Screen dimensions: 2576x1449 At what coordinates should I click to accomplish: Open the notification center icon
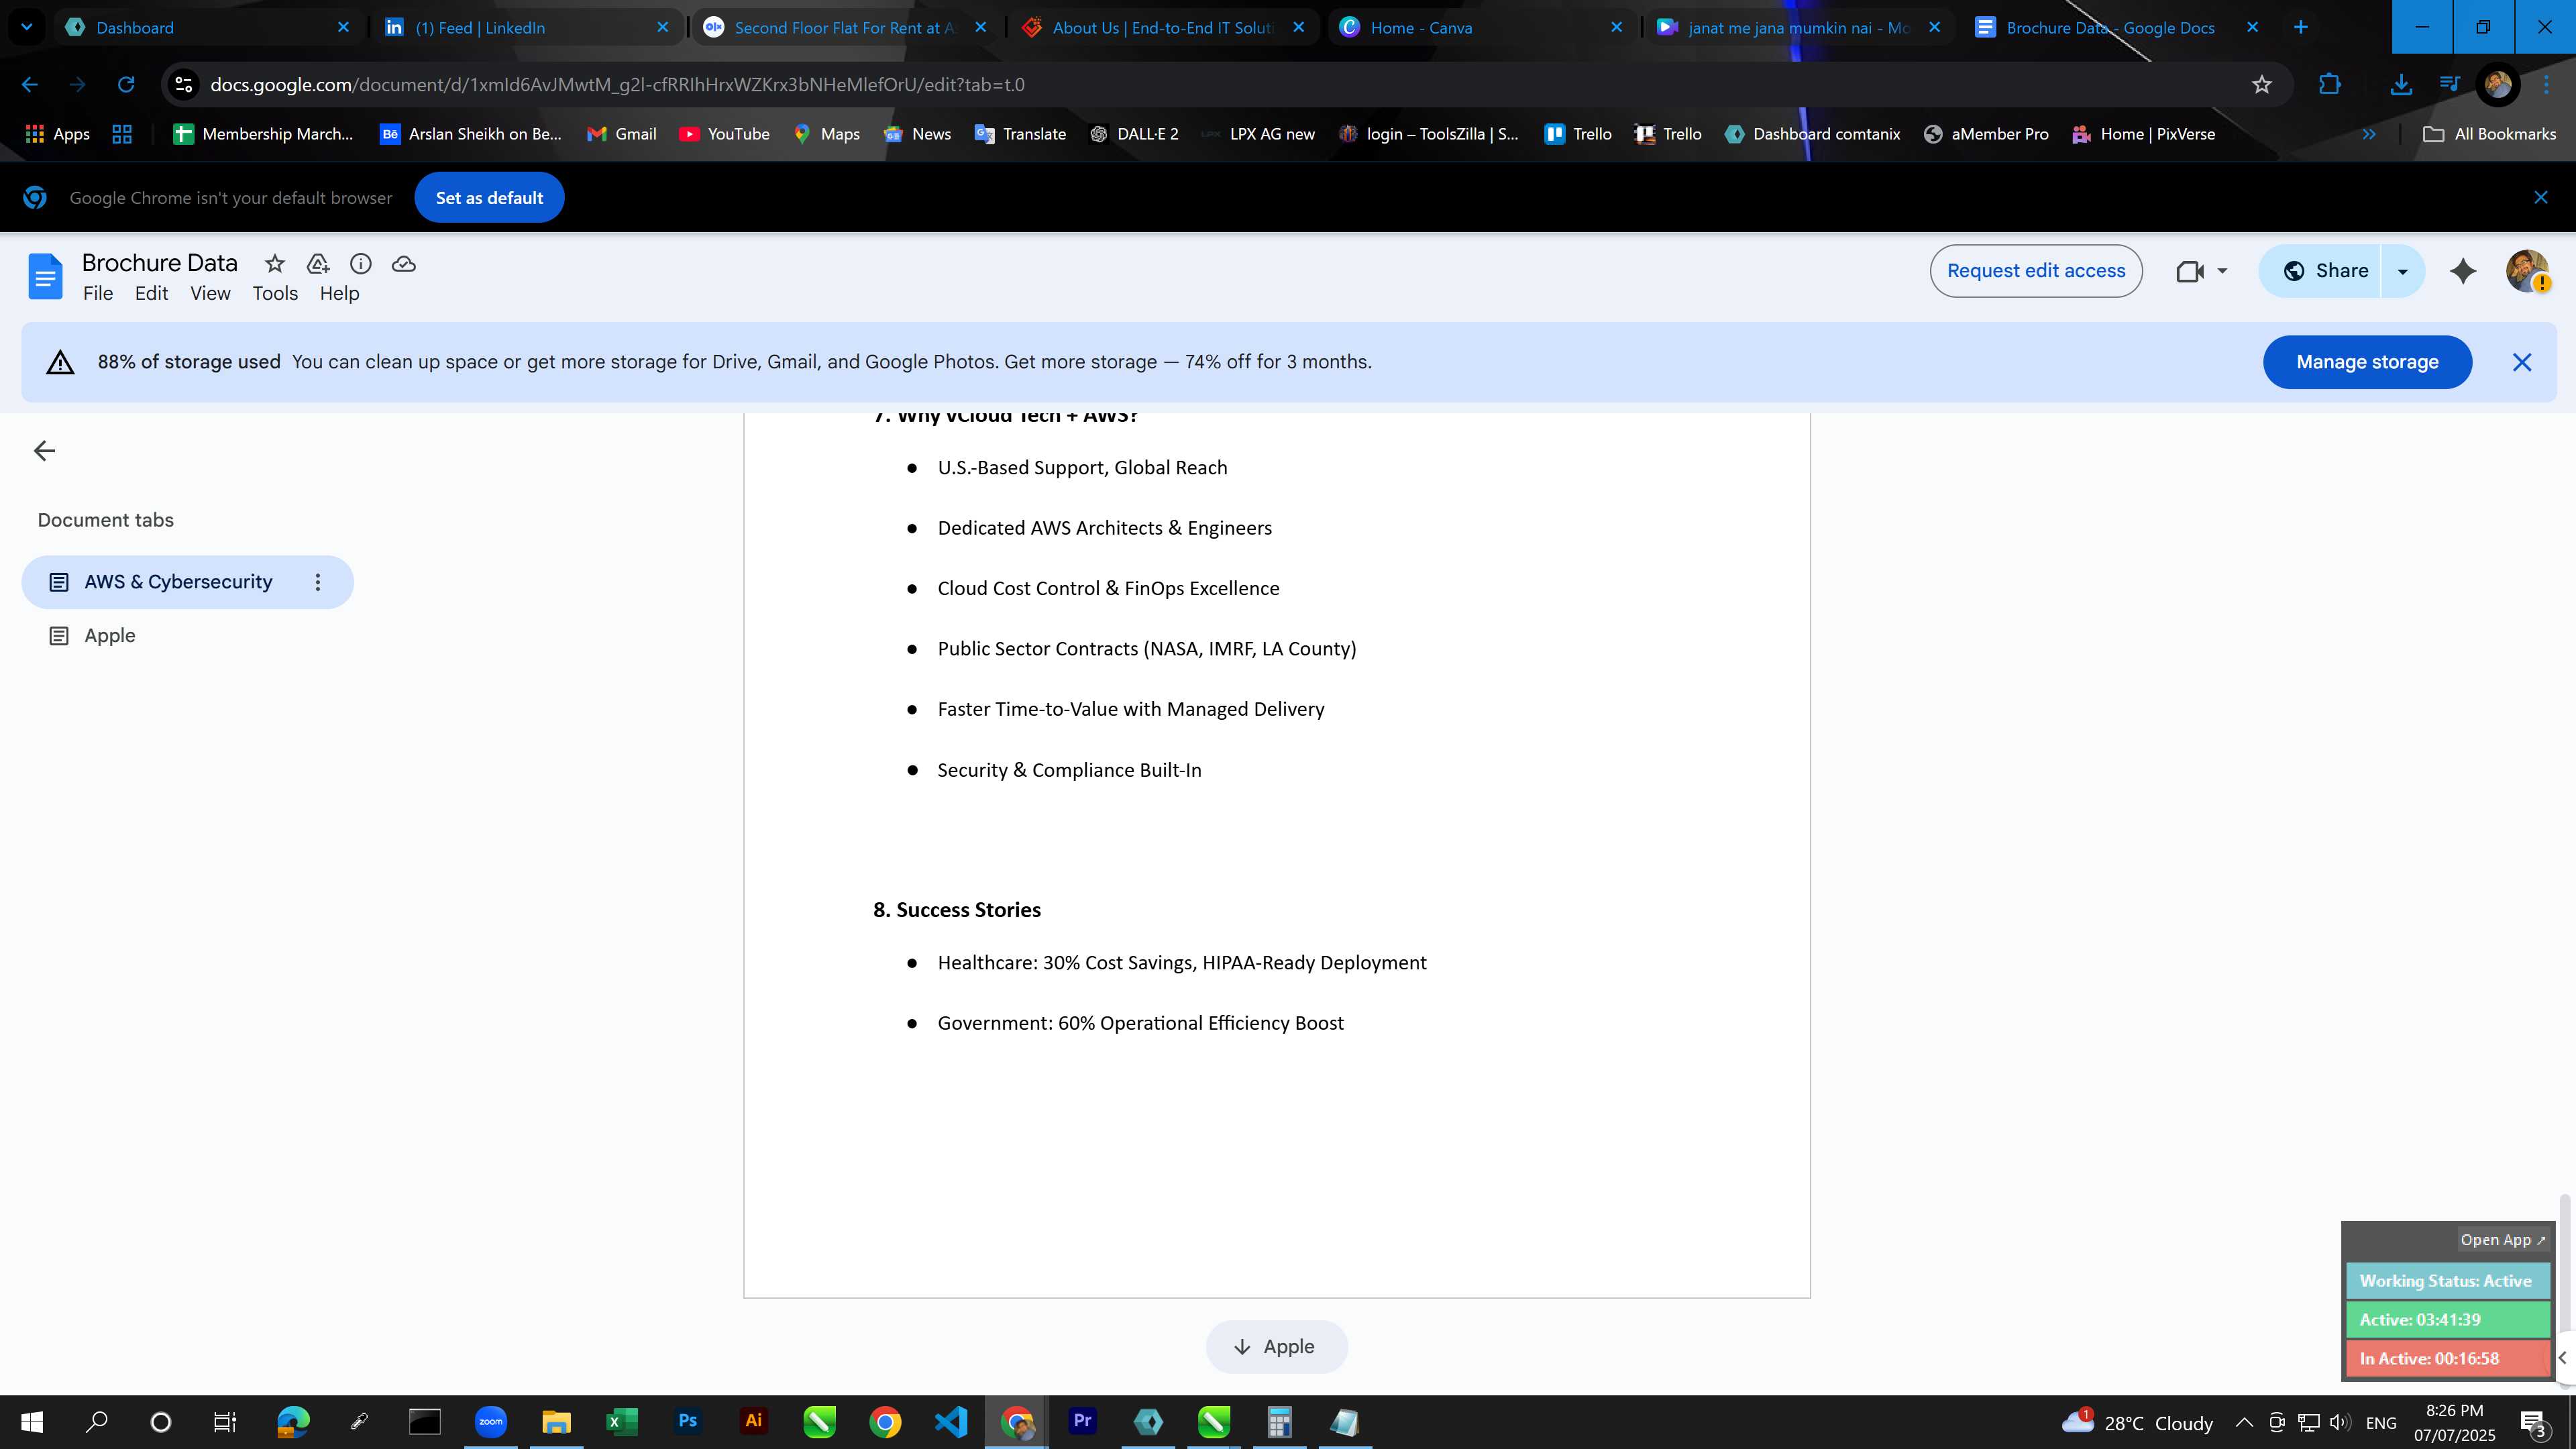pos(2533,1422)
